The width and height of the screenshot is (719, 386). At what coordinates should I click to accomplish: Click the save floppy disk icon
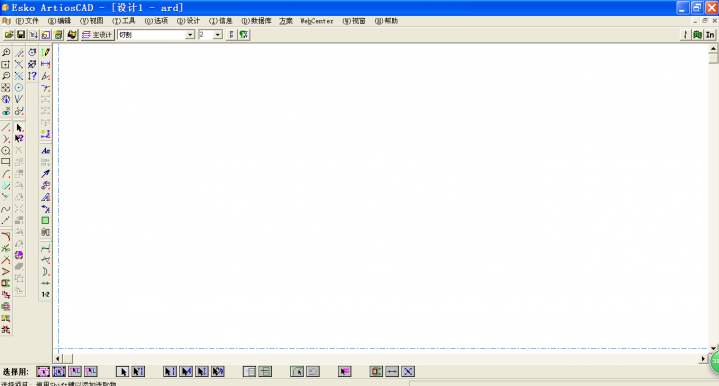(x=21, y=35)
